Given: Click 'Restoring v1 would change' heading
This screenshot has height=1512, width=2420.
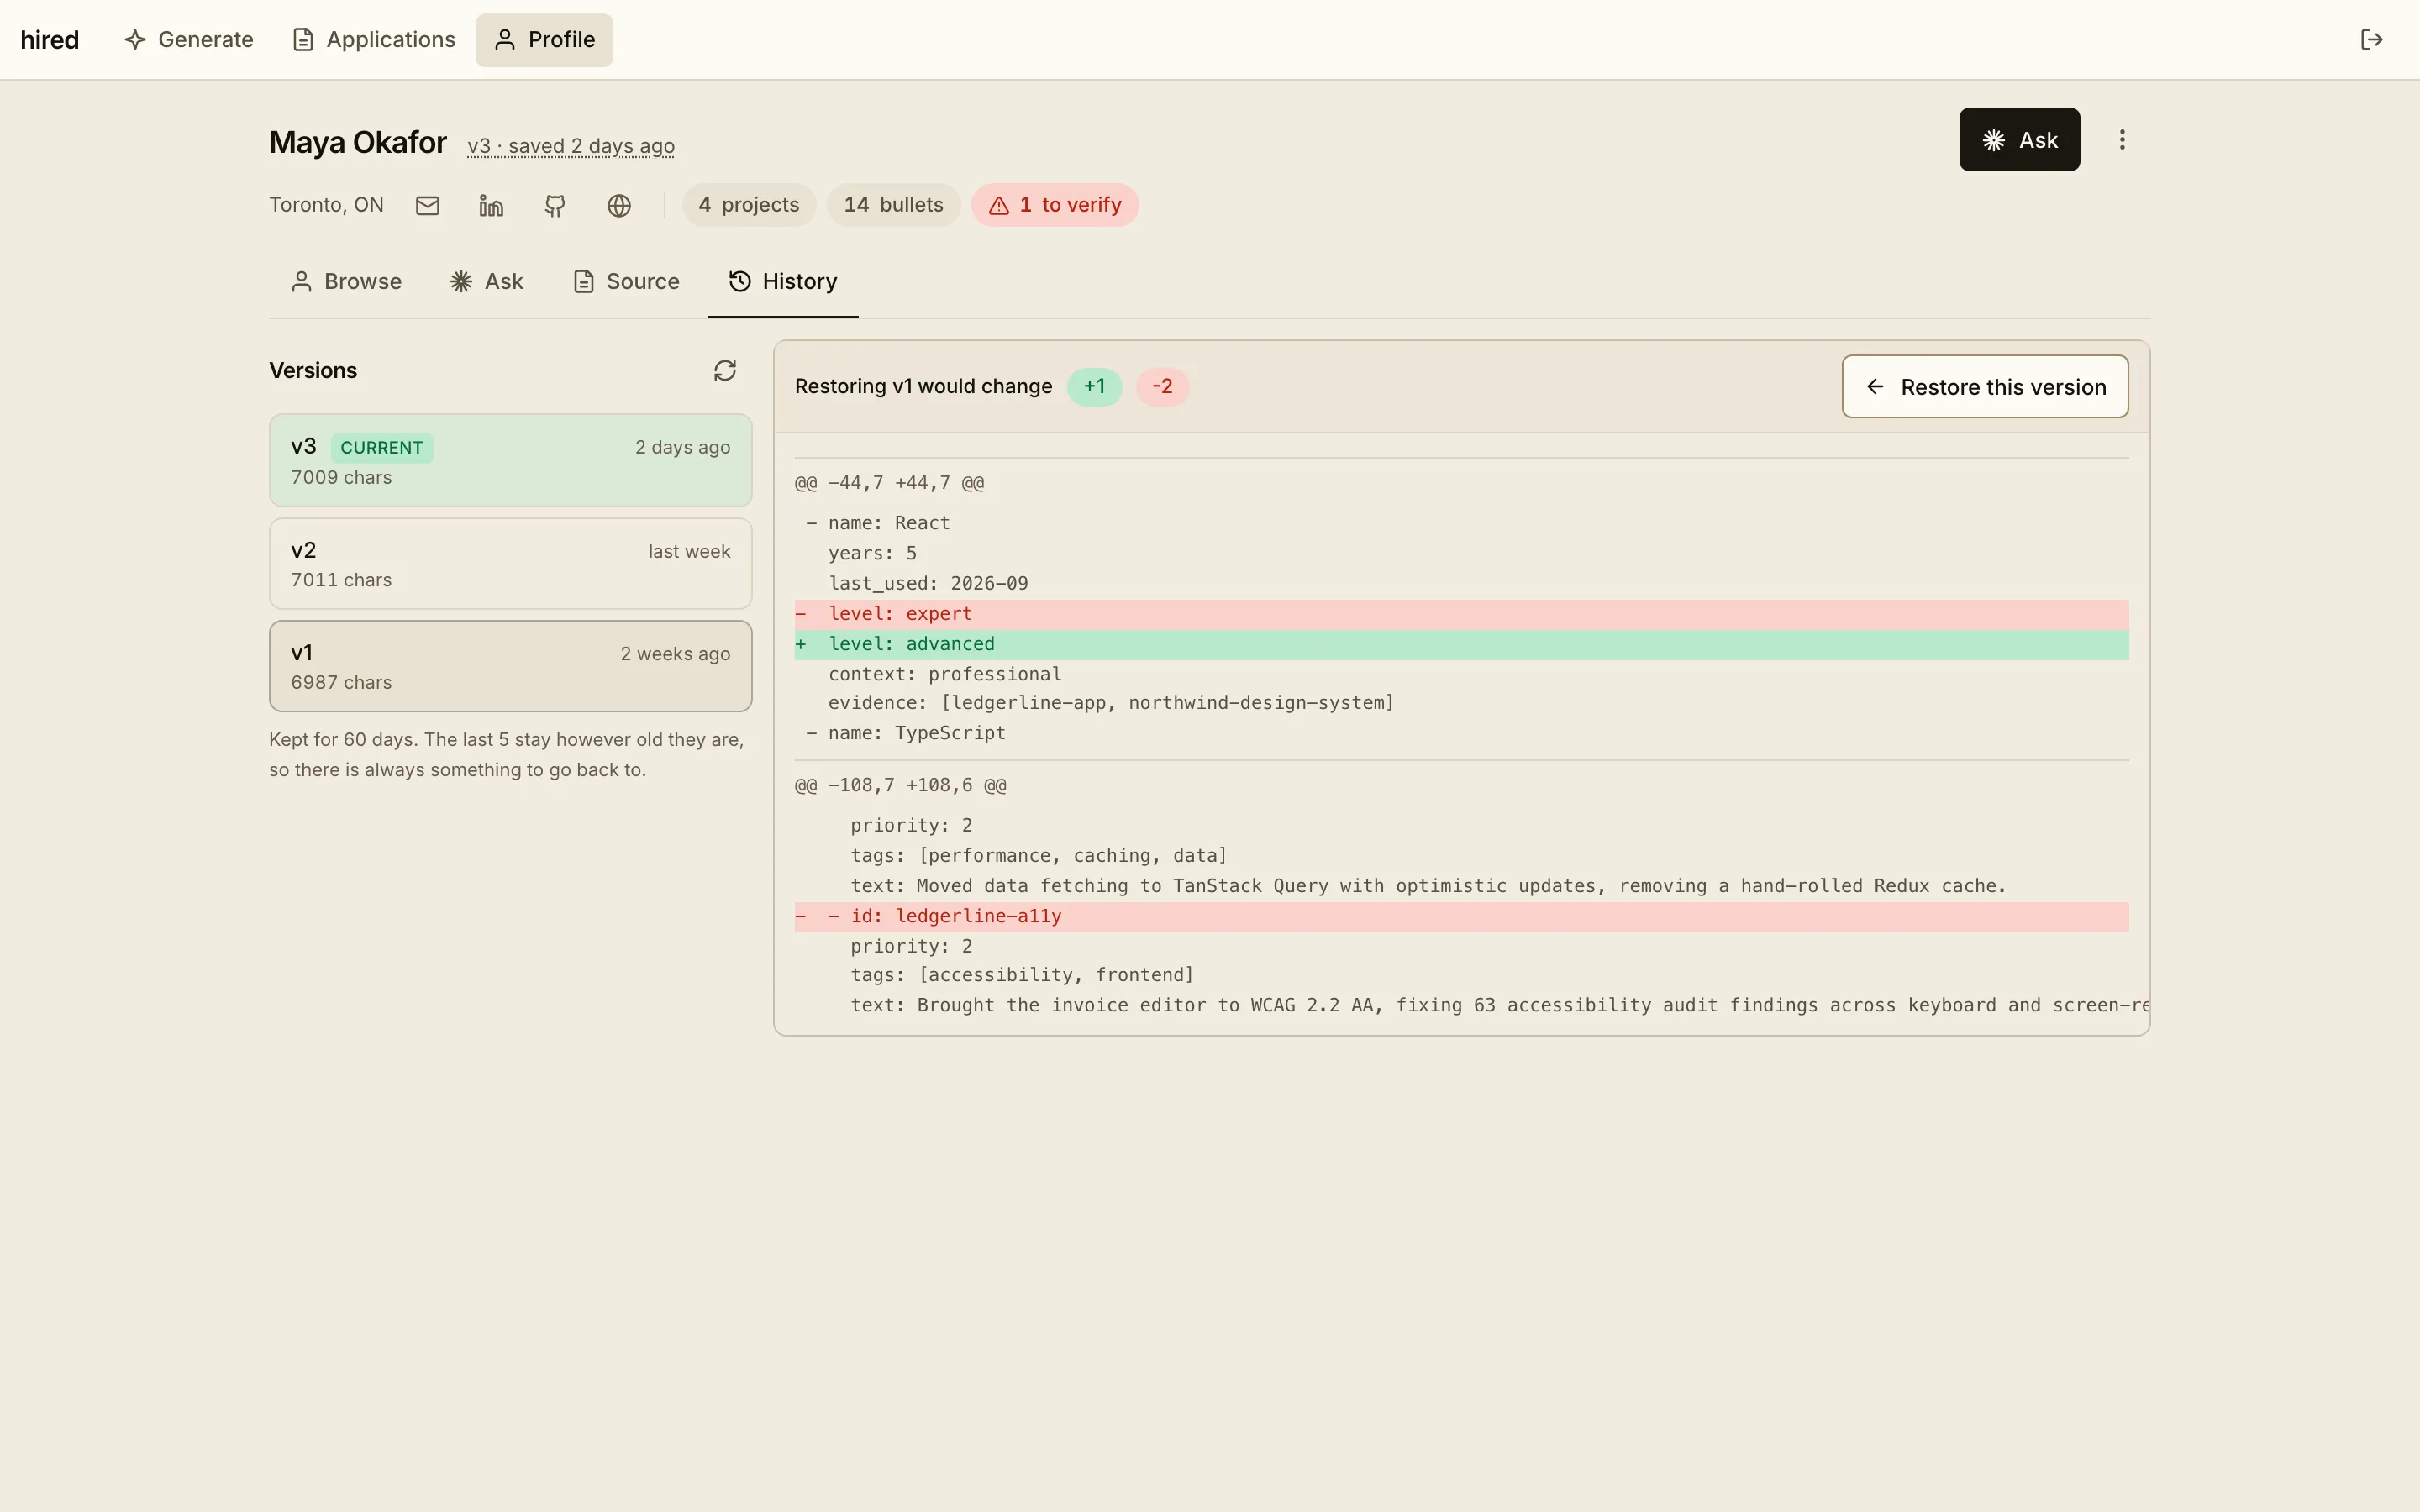Looking at the screenshot, I should coord(923,387).
